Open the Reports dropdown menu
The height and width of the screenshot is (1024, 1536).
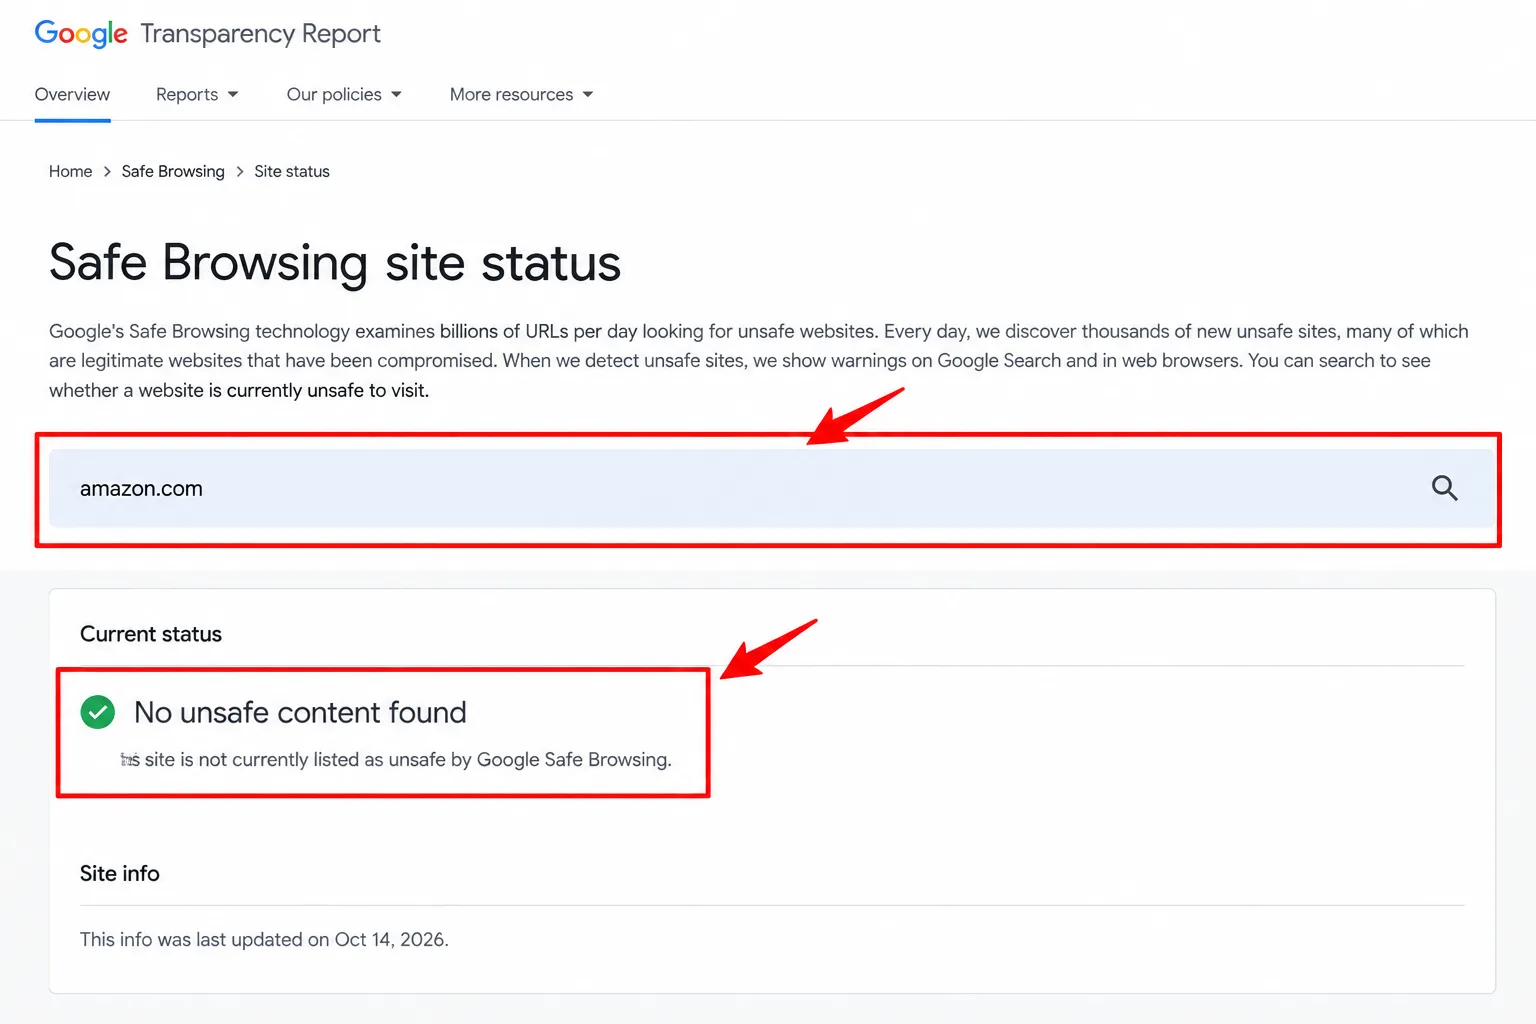pyautogui.click(x=197, y=94)
